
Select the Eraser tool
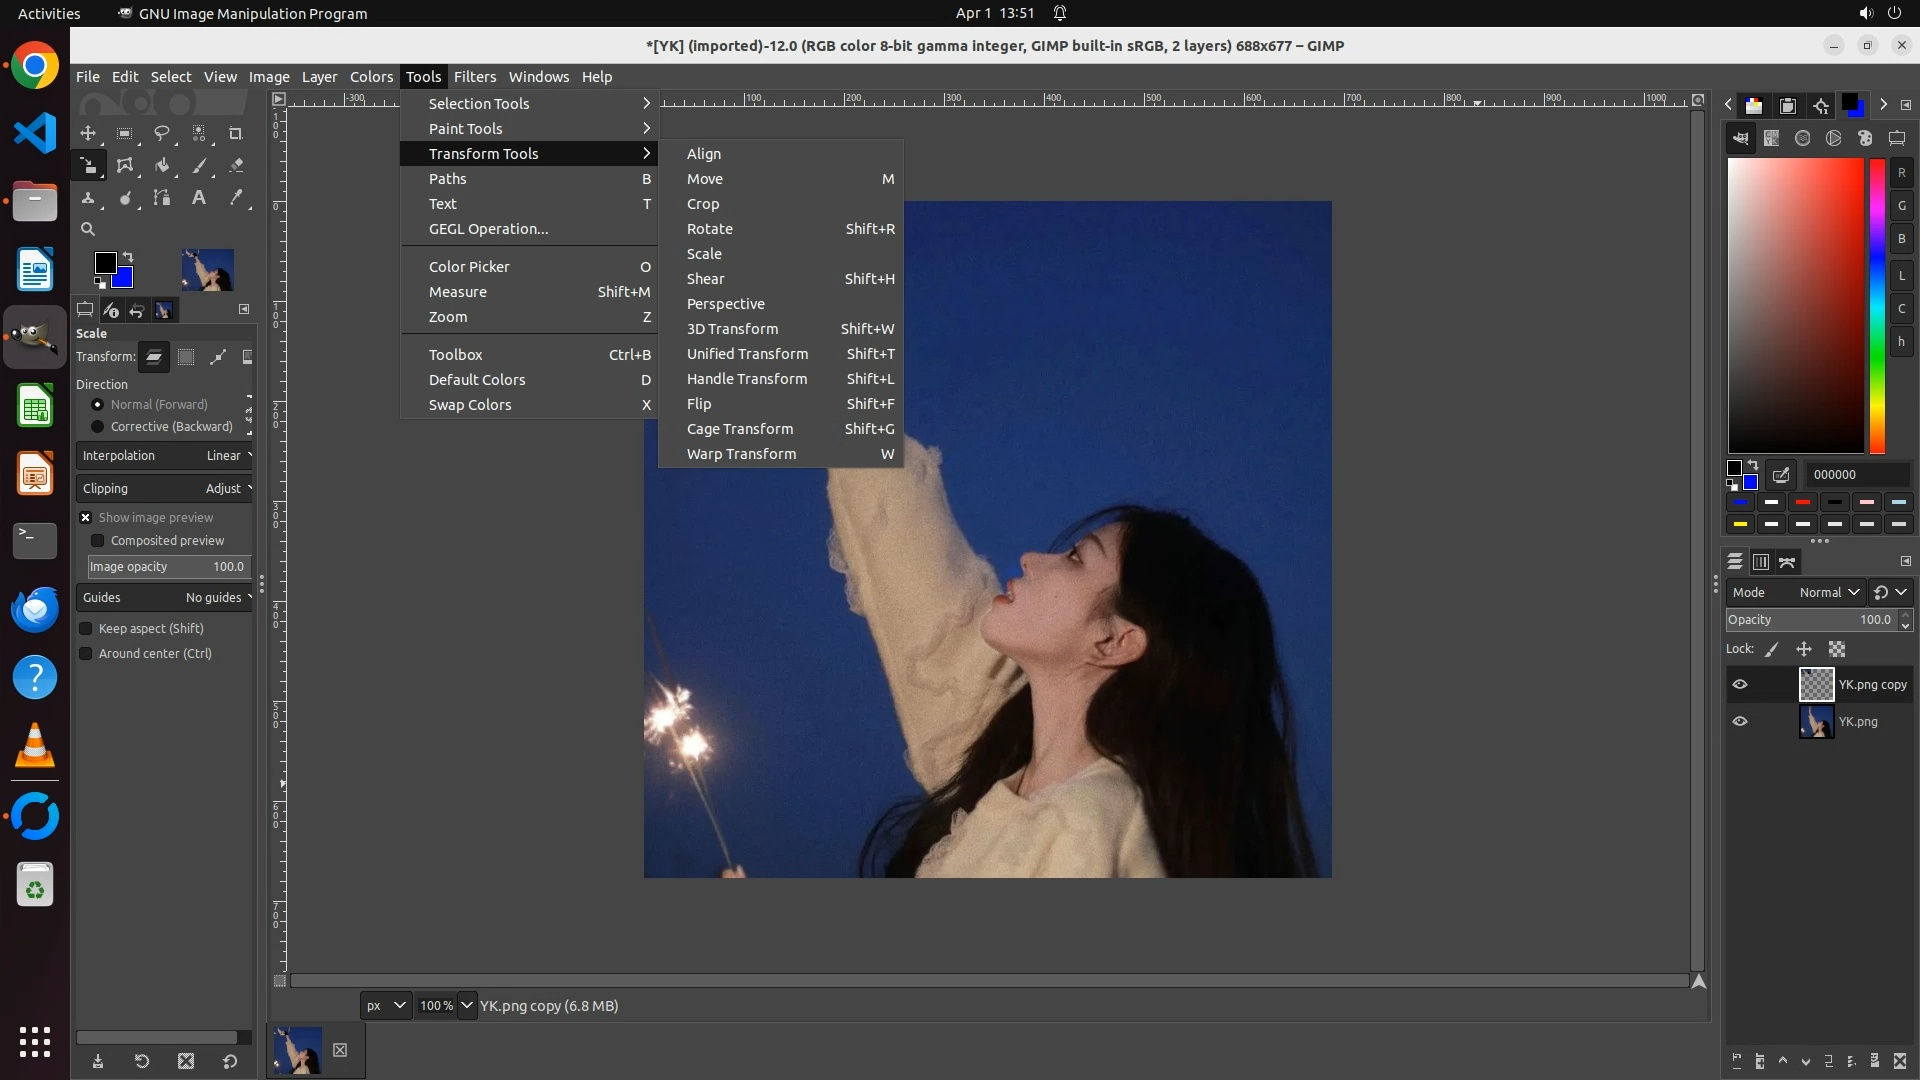tap(236, 166)
